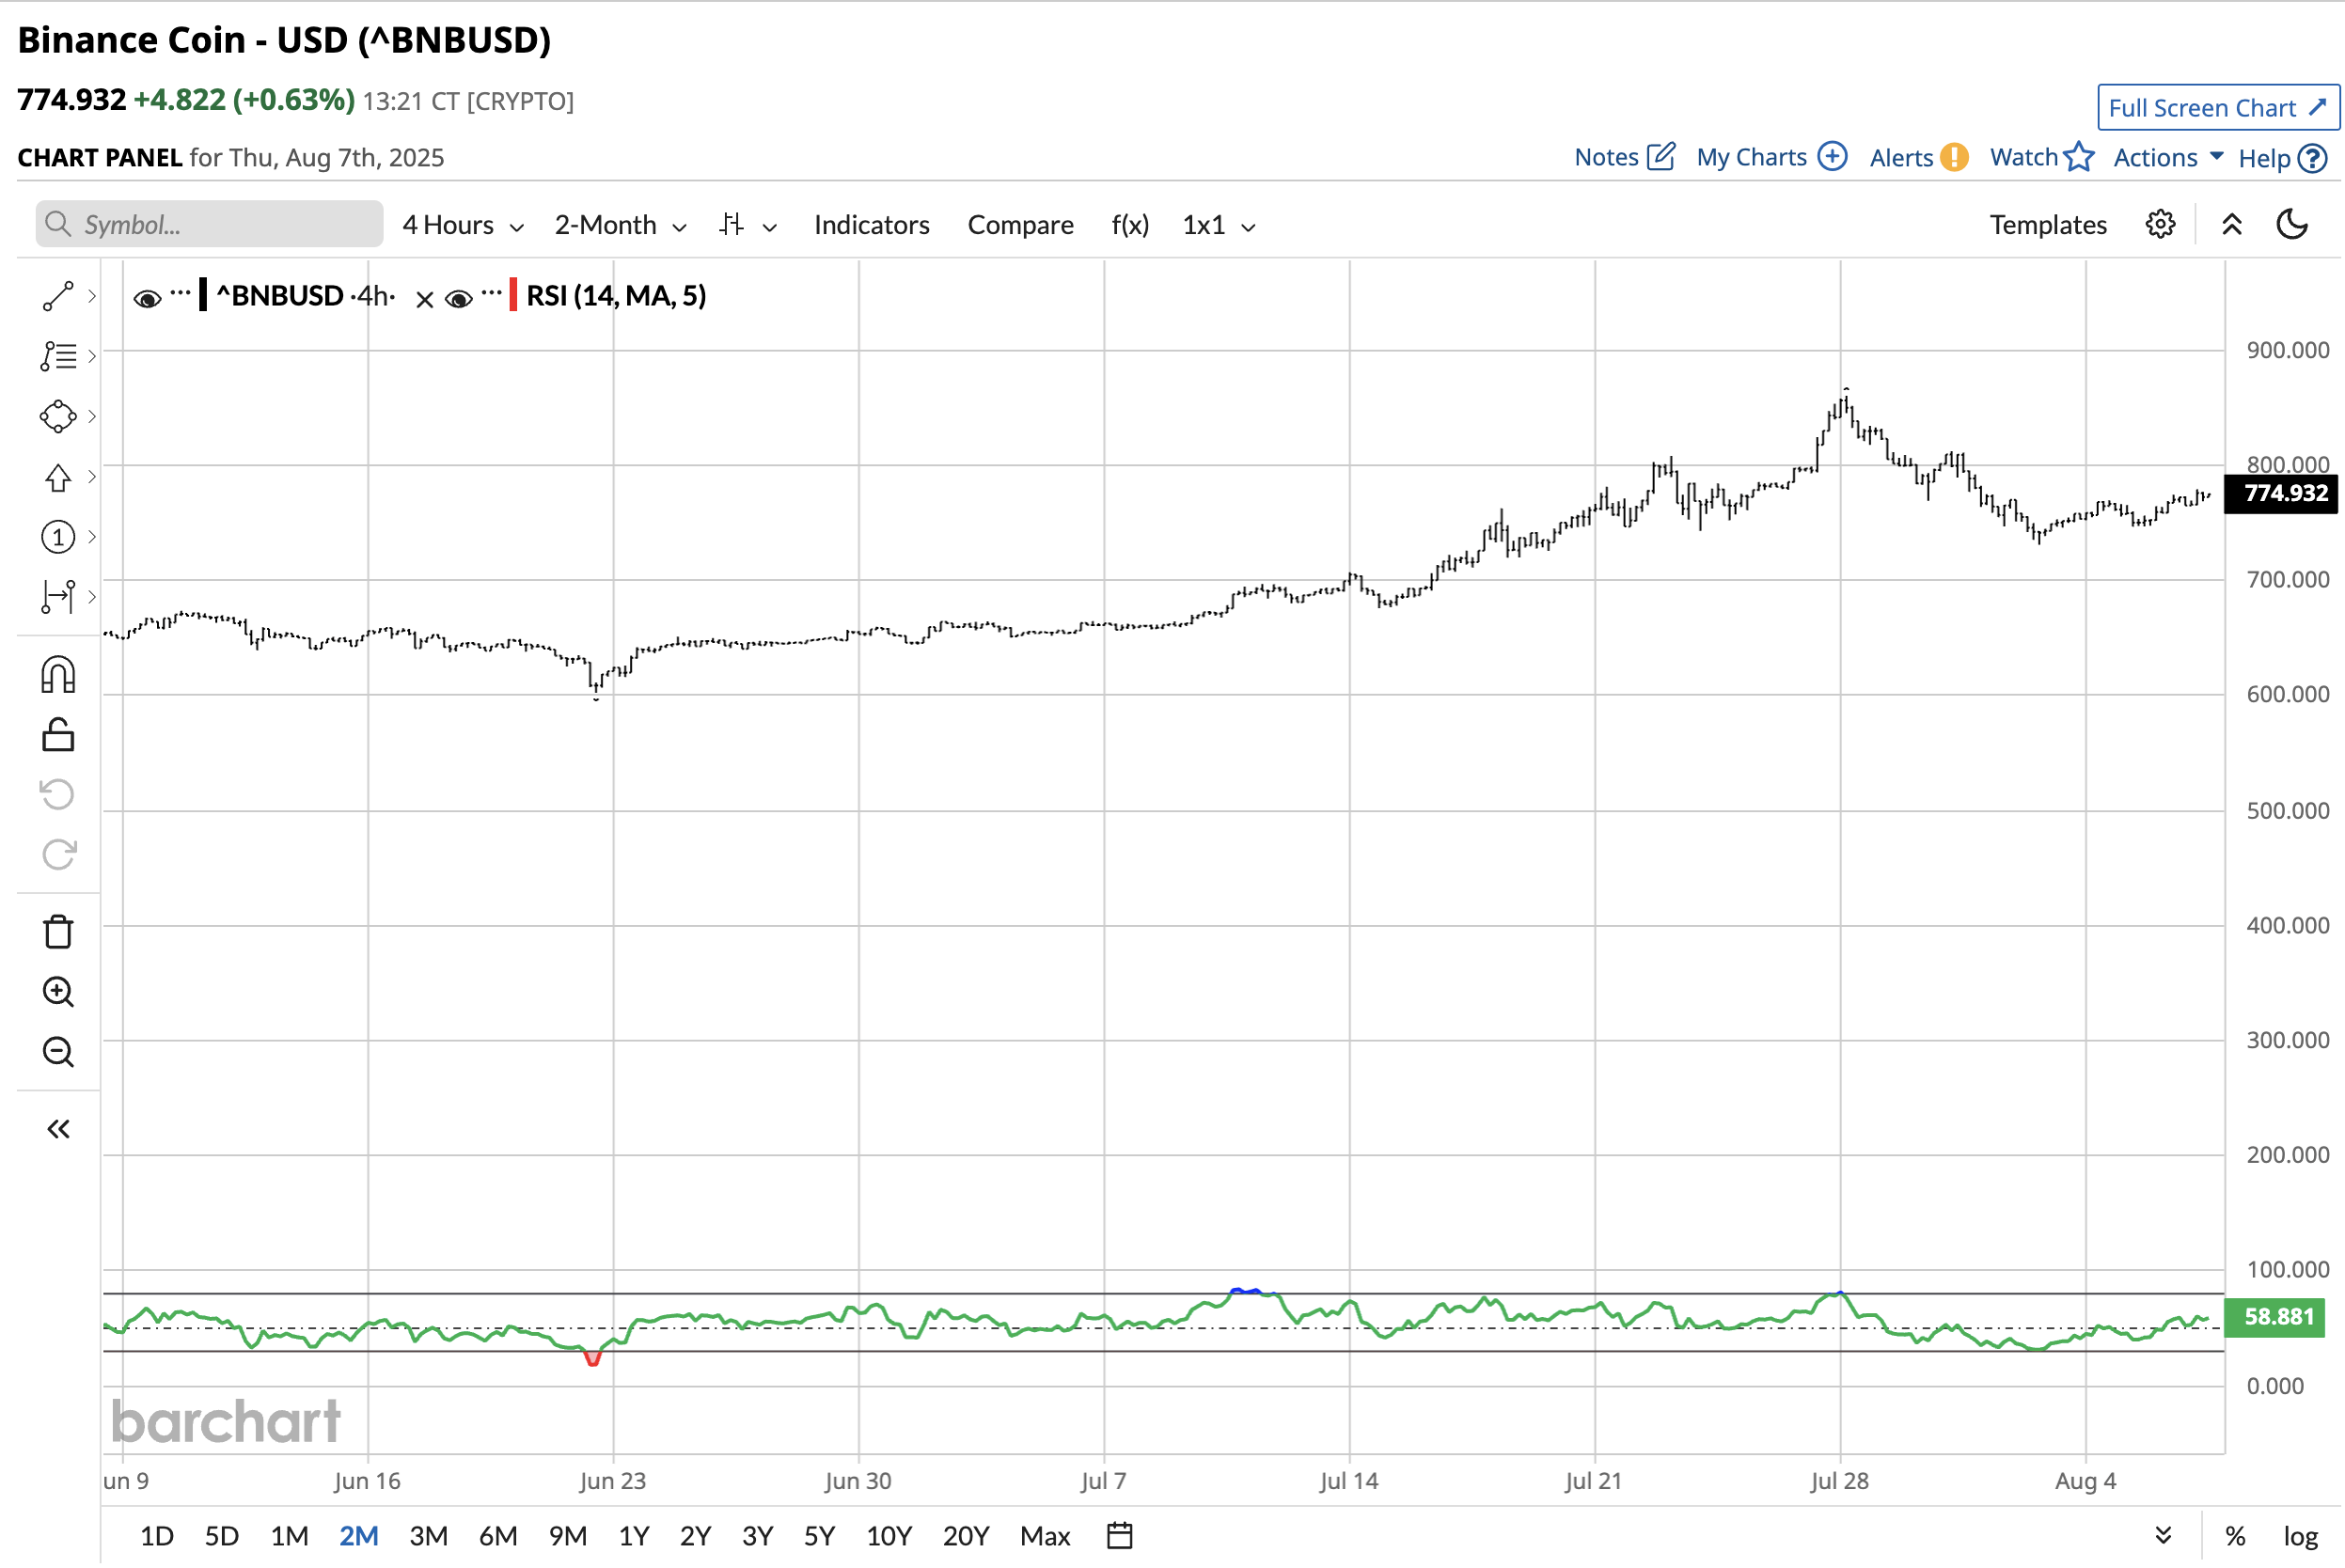2345x1568 pixels.
Task: Open RSI indicator options ellipsis
Action: coord(491,293)
